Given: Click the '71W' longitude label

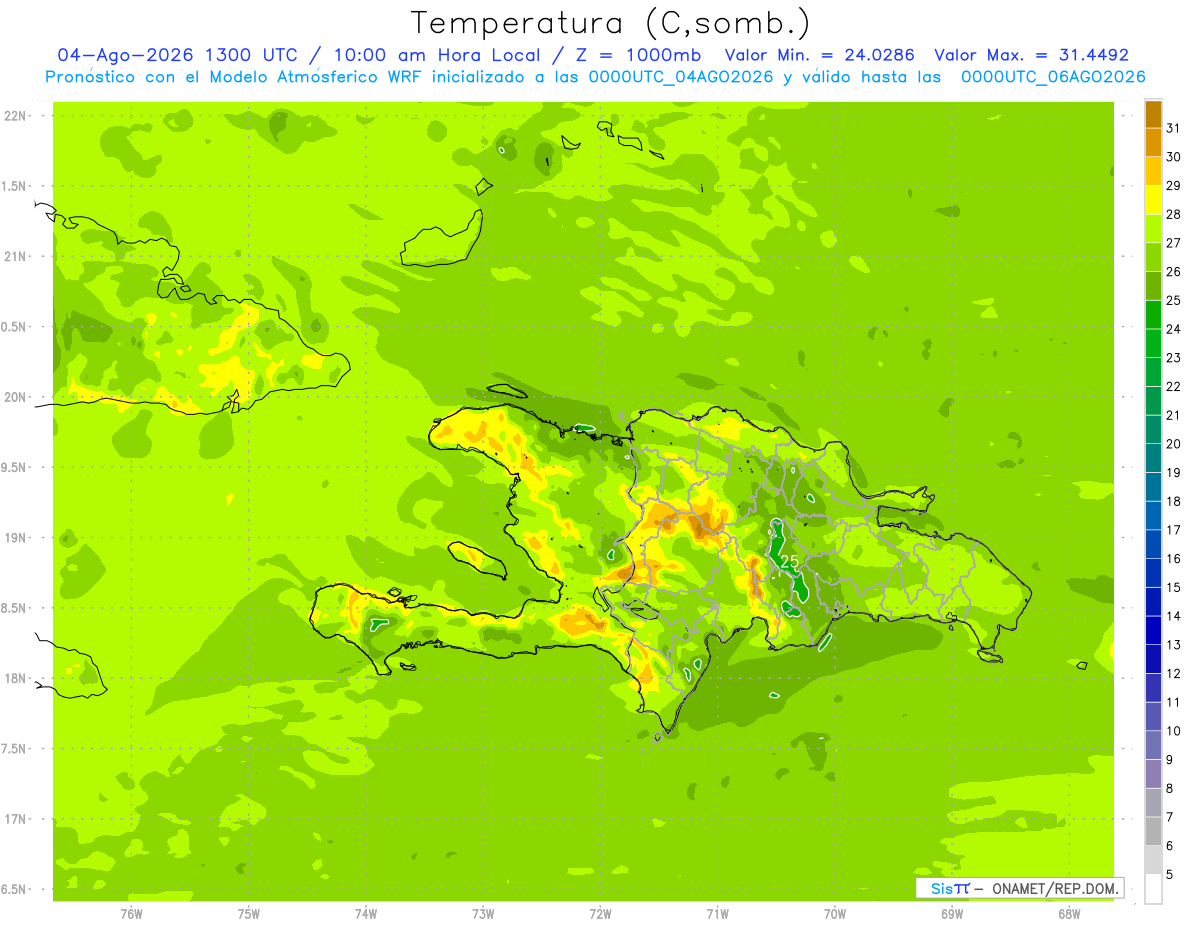Looking at the screenshot, I should 717,913.
